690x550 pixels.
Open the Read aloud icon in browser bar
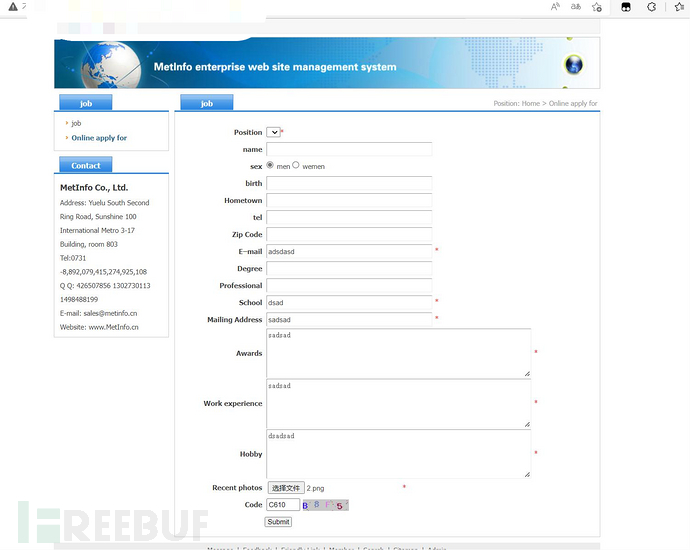555,7
